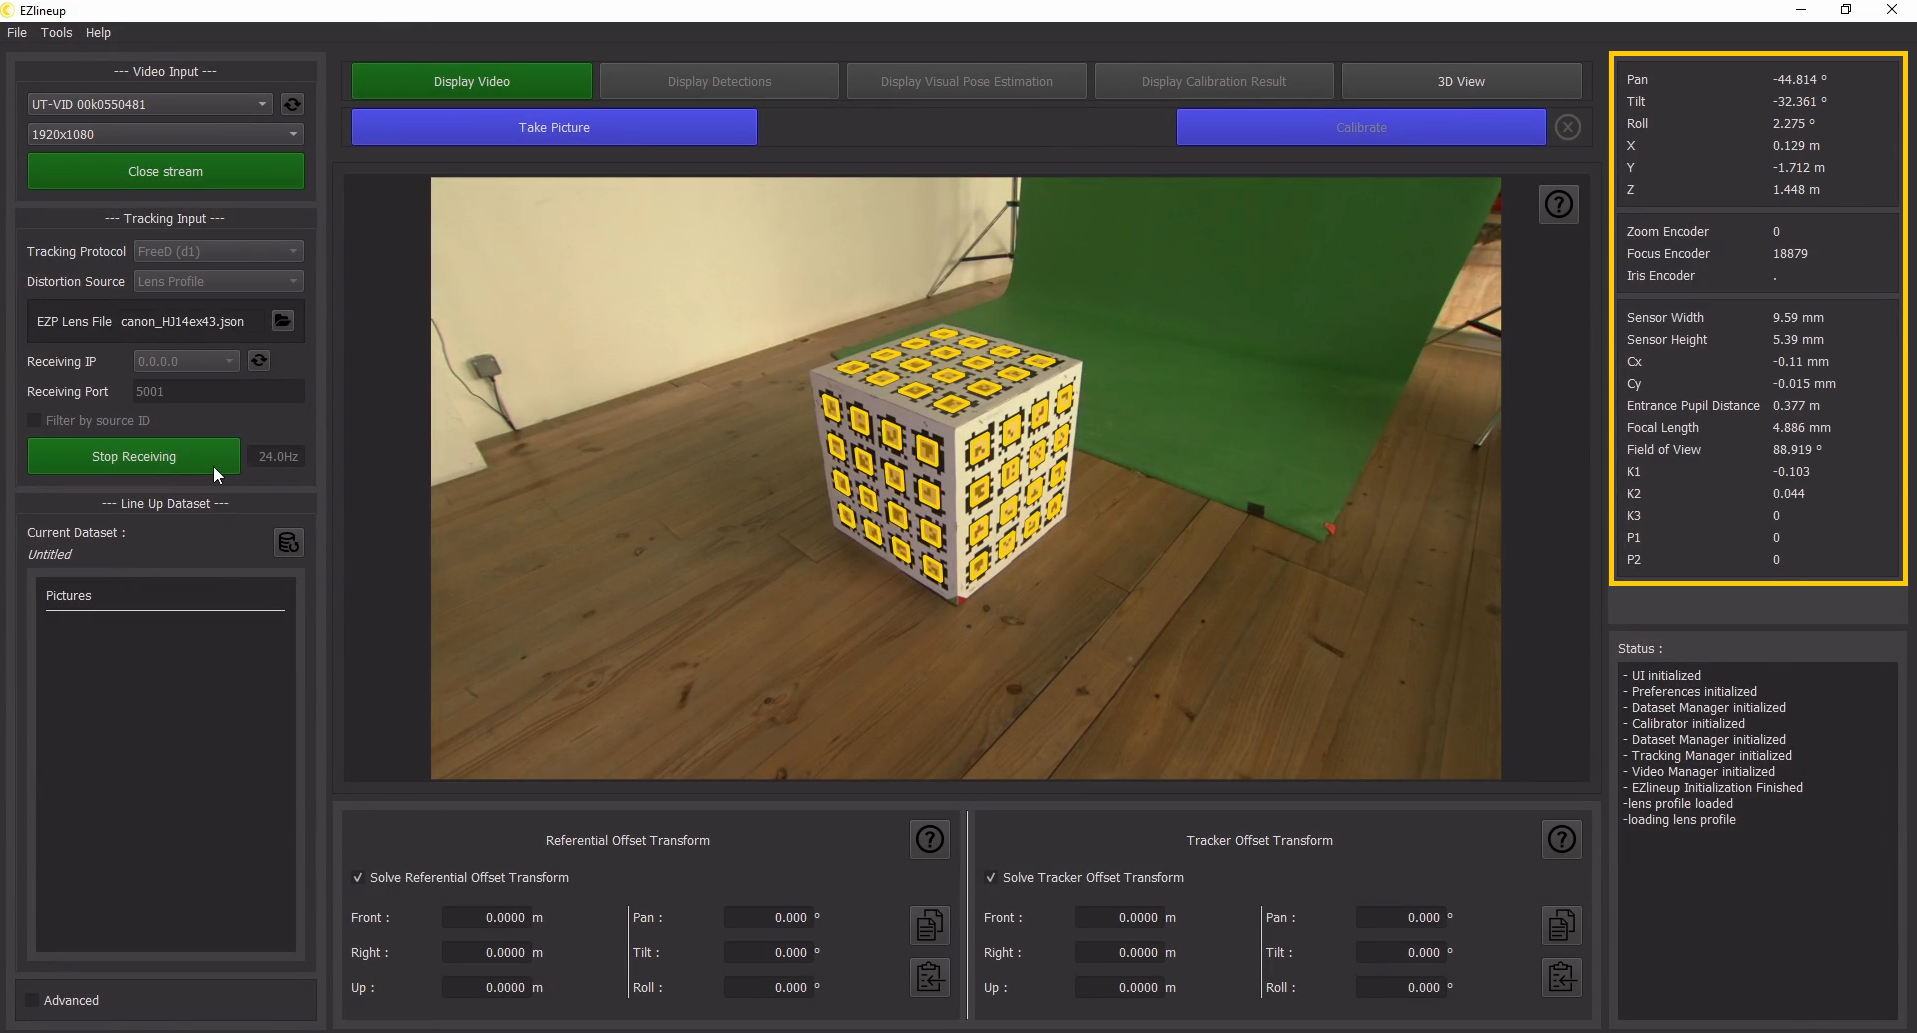The image size is (1917, 1033).
Task: Click the Take Picture button
Action: [554, 128]
